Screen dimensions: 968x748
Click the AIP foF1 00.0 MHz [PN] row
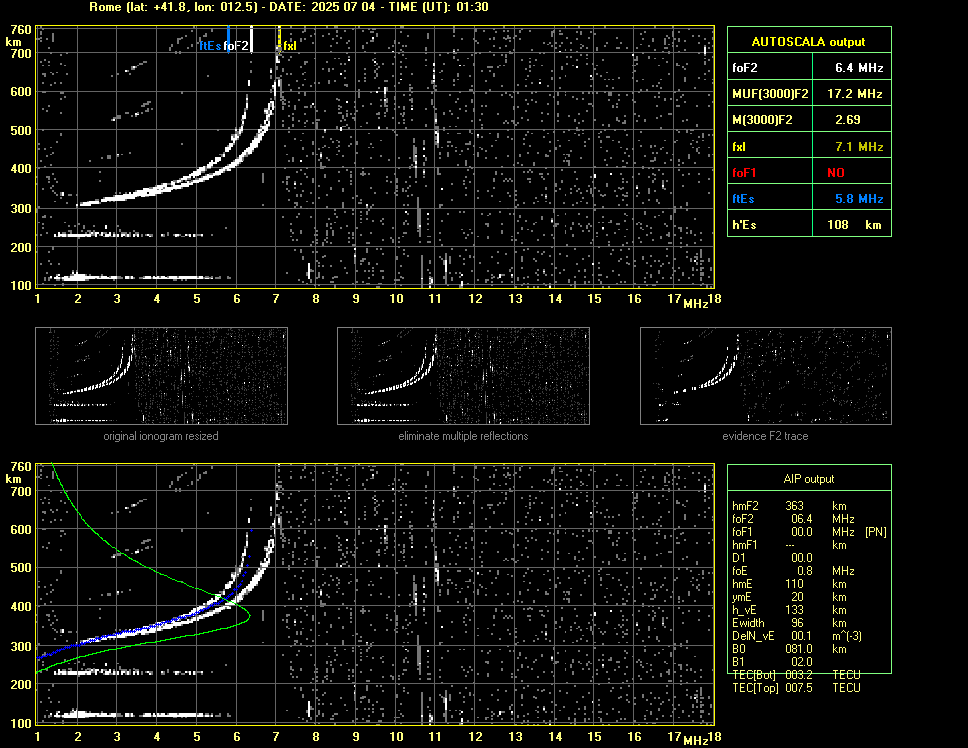click(x=809, y=531)
